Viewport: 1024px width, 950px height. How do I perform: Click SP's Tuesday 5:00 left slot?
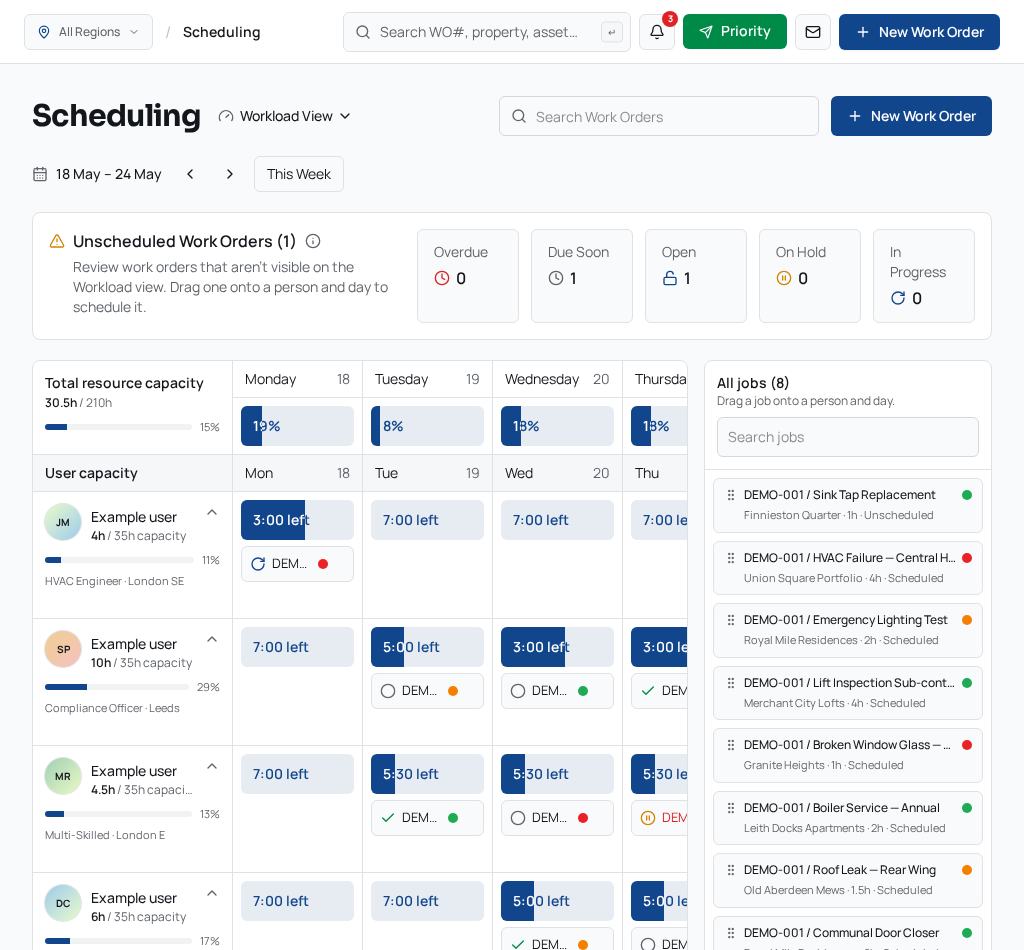[427, 647]
